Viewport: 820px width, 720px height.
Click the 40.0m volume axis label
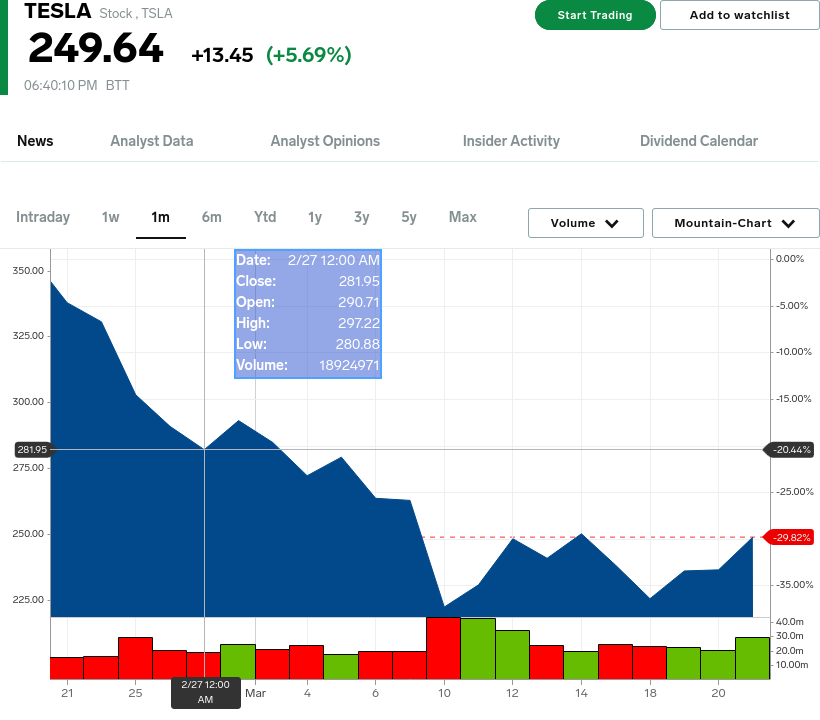coord(790,622)
